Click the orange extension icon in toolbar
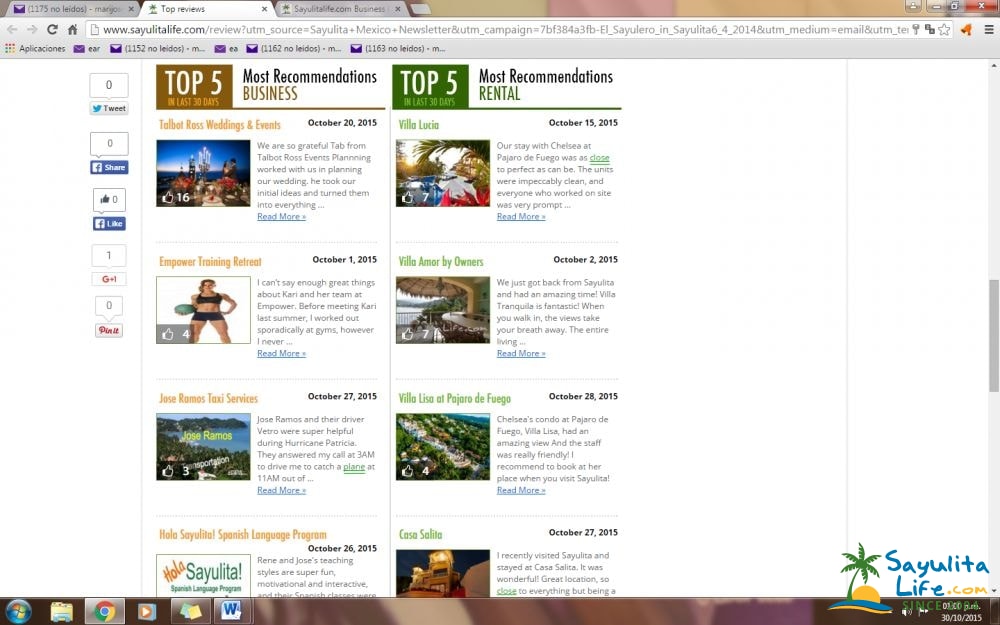The width and height of the screenshot is (1000, 625). pos(966,29)
